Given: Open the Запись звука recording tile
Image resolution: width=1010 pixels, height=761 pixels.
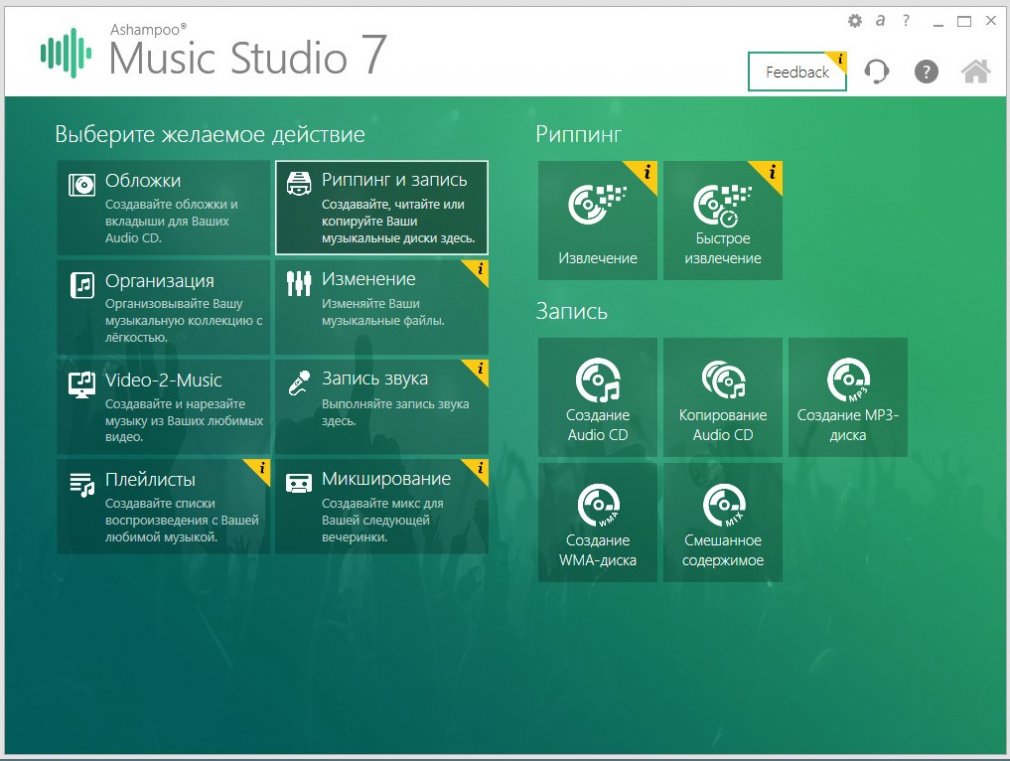Looking at the screenshot, I should 381,407.
